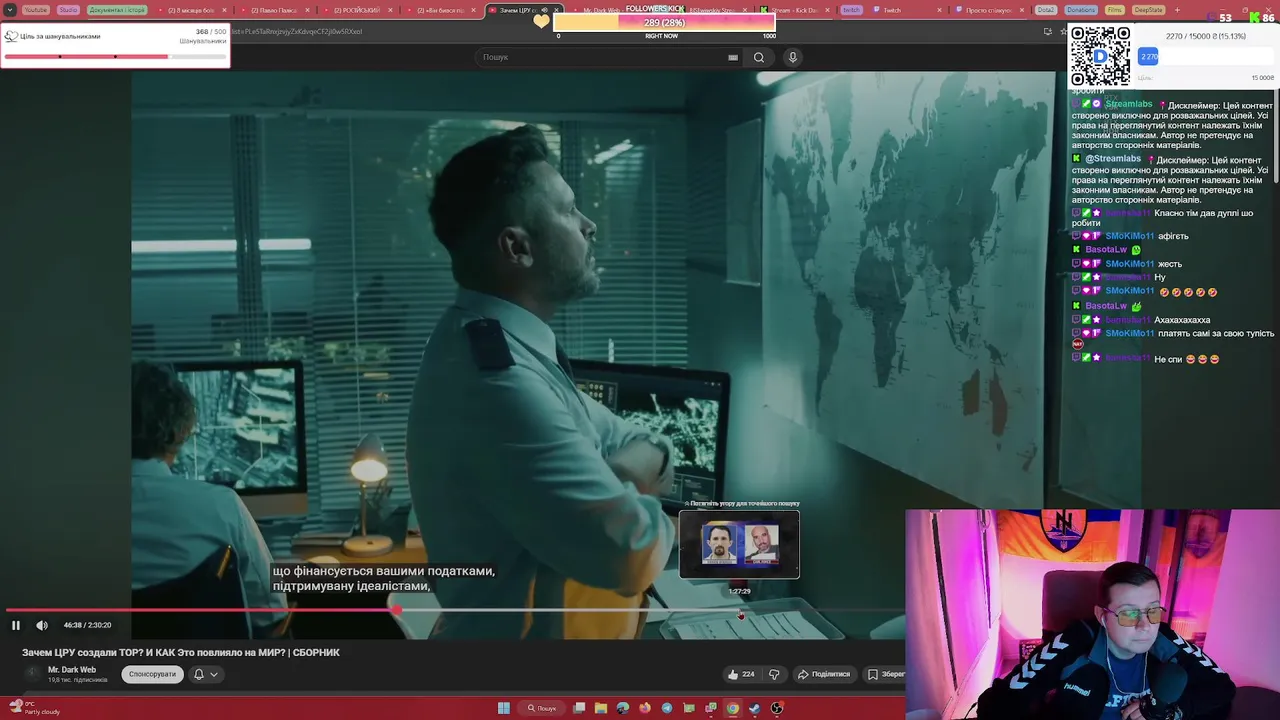Click the Mr. Dark Web channel avatar

point(32,674)
